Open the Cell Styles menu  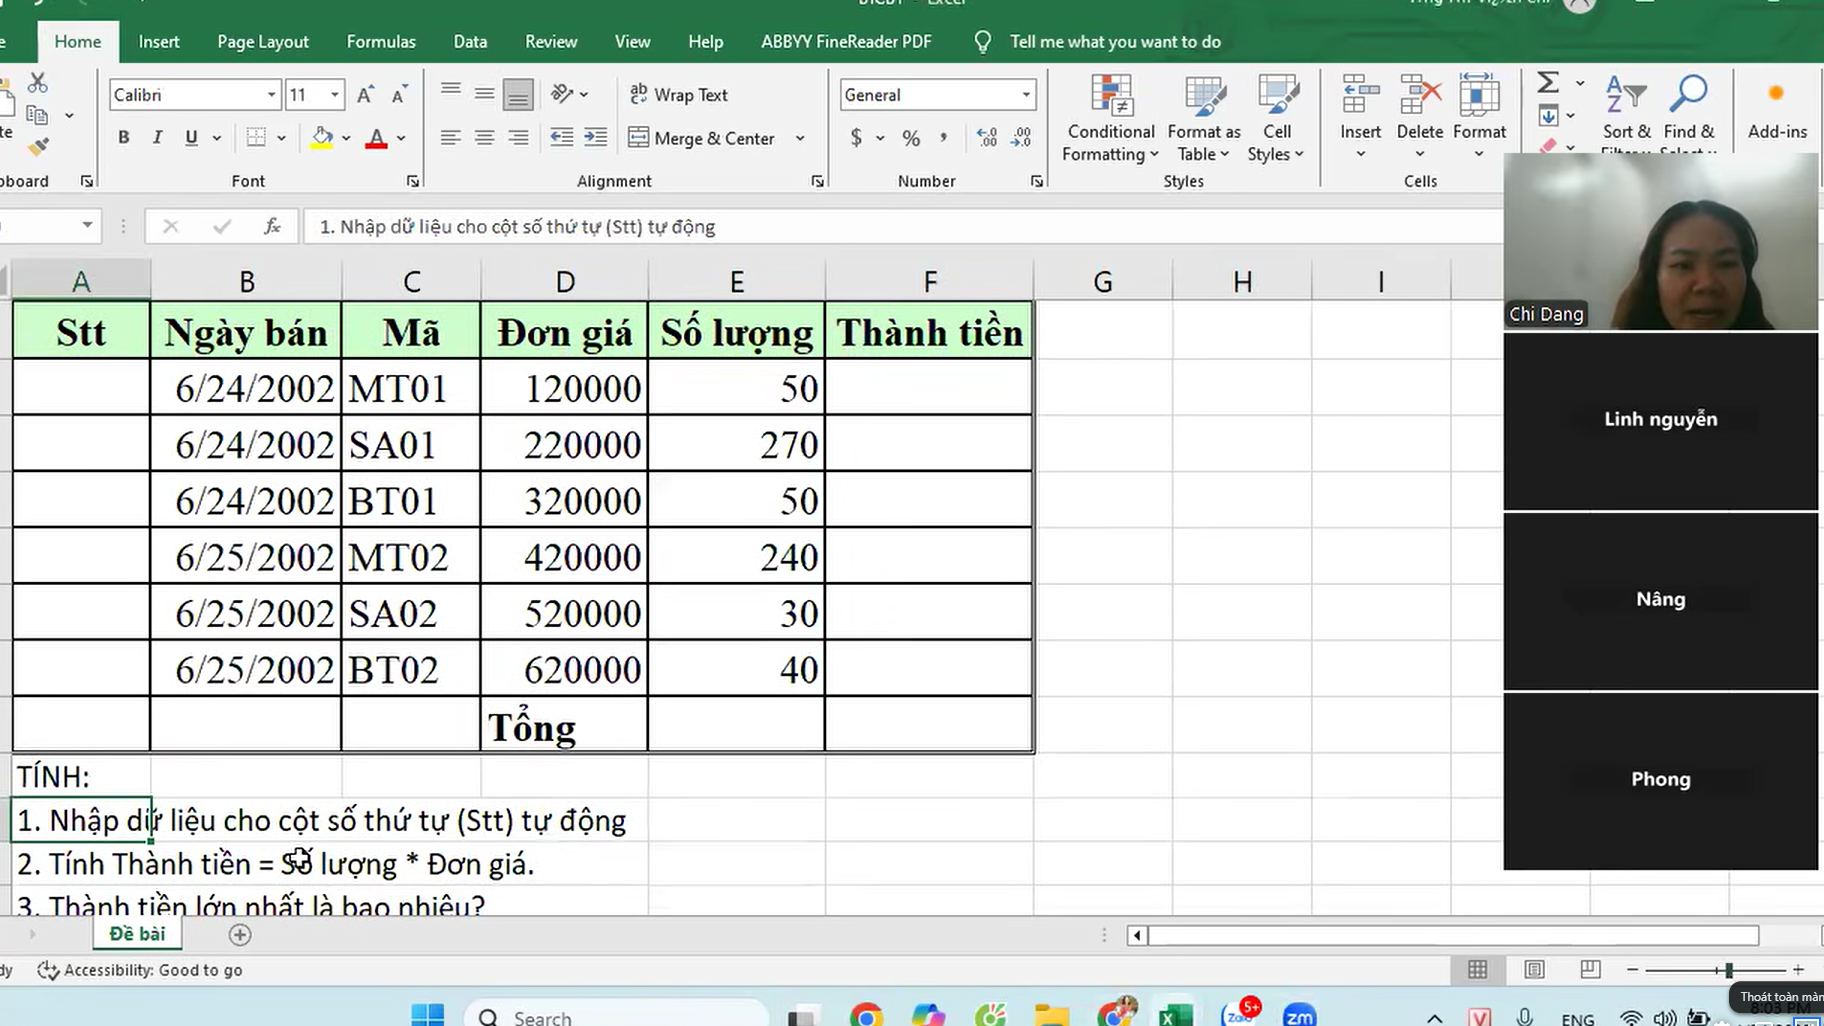1276,117
